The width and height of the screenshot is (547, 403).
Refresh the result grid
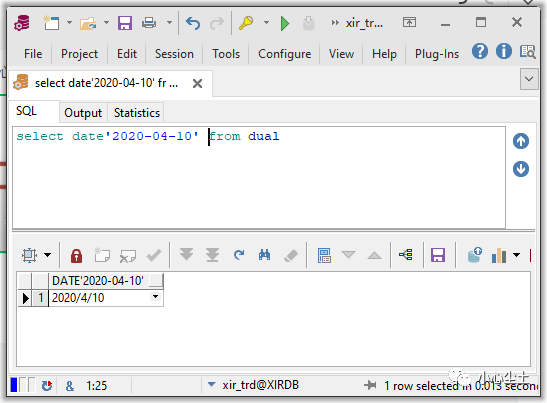click(239, 255)
